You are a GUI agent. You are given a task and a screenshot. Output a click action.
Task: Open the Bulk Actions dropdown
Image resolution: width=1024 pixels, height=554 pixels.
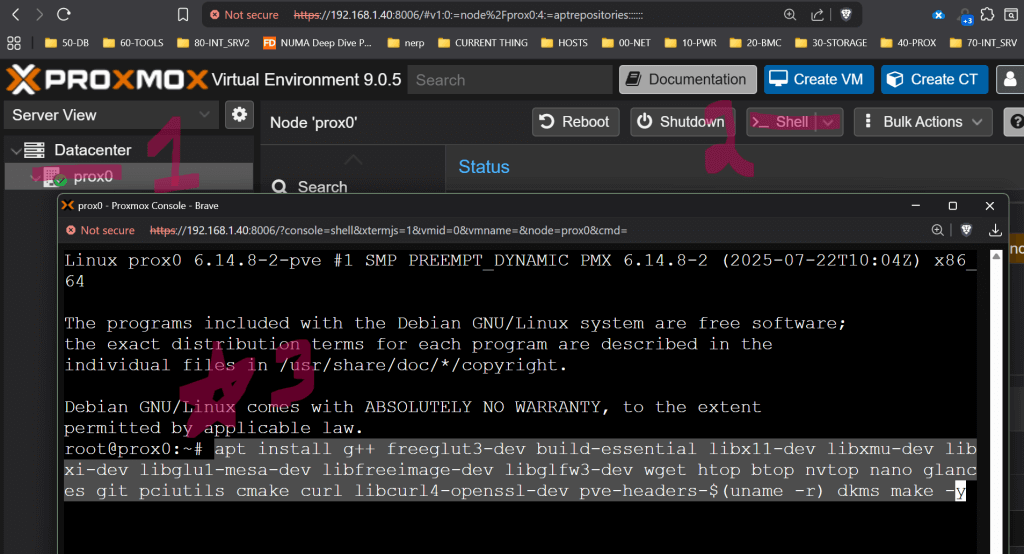[922, 122]
